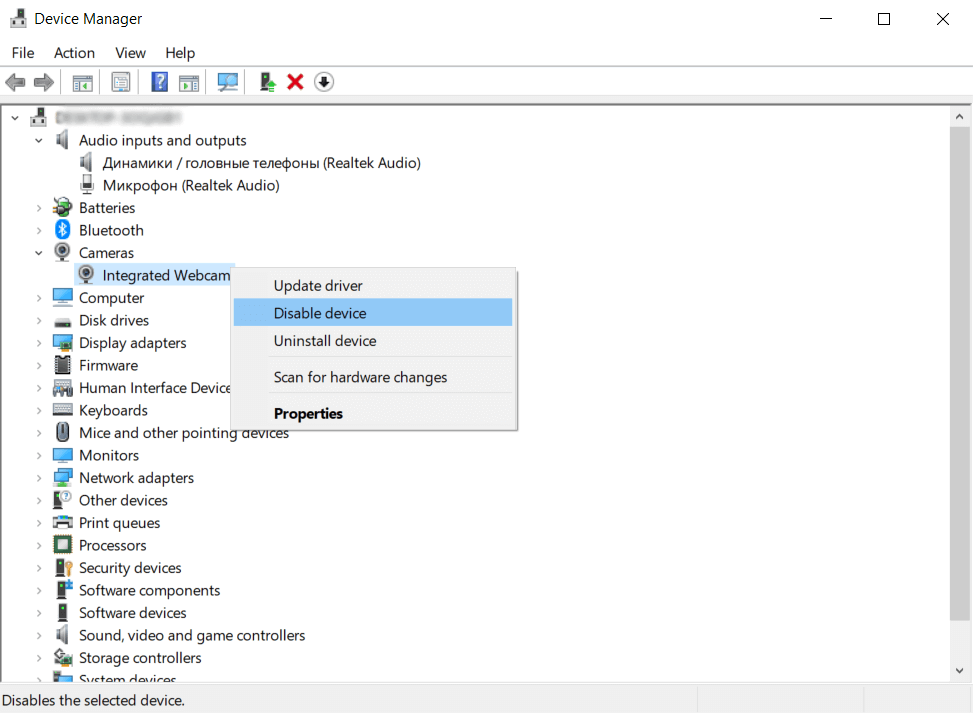The height and width of the screenshot is (713, 973).
Task: Click the blue Help question-mark icon
Action: (x=159, y=82)
